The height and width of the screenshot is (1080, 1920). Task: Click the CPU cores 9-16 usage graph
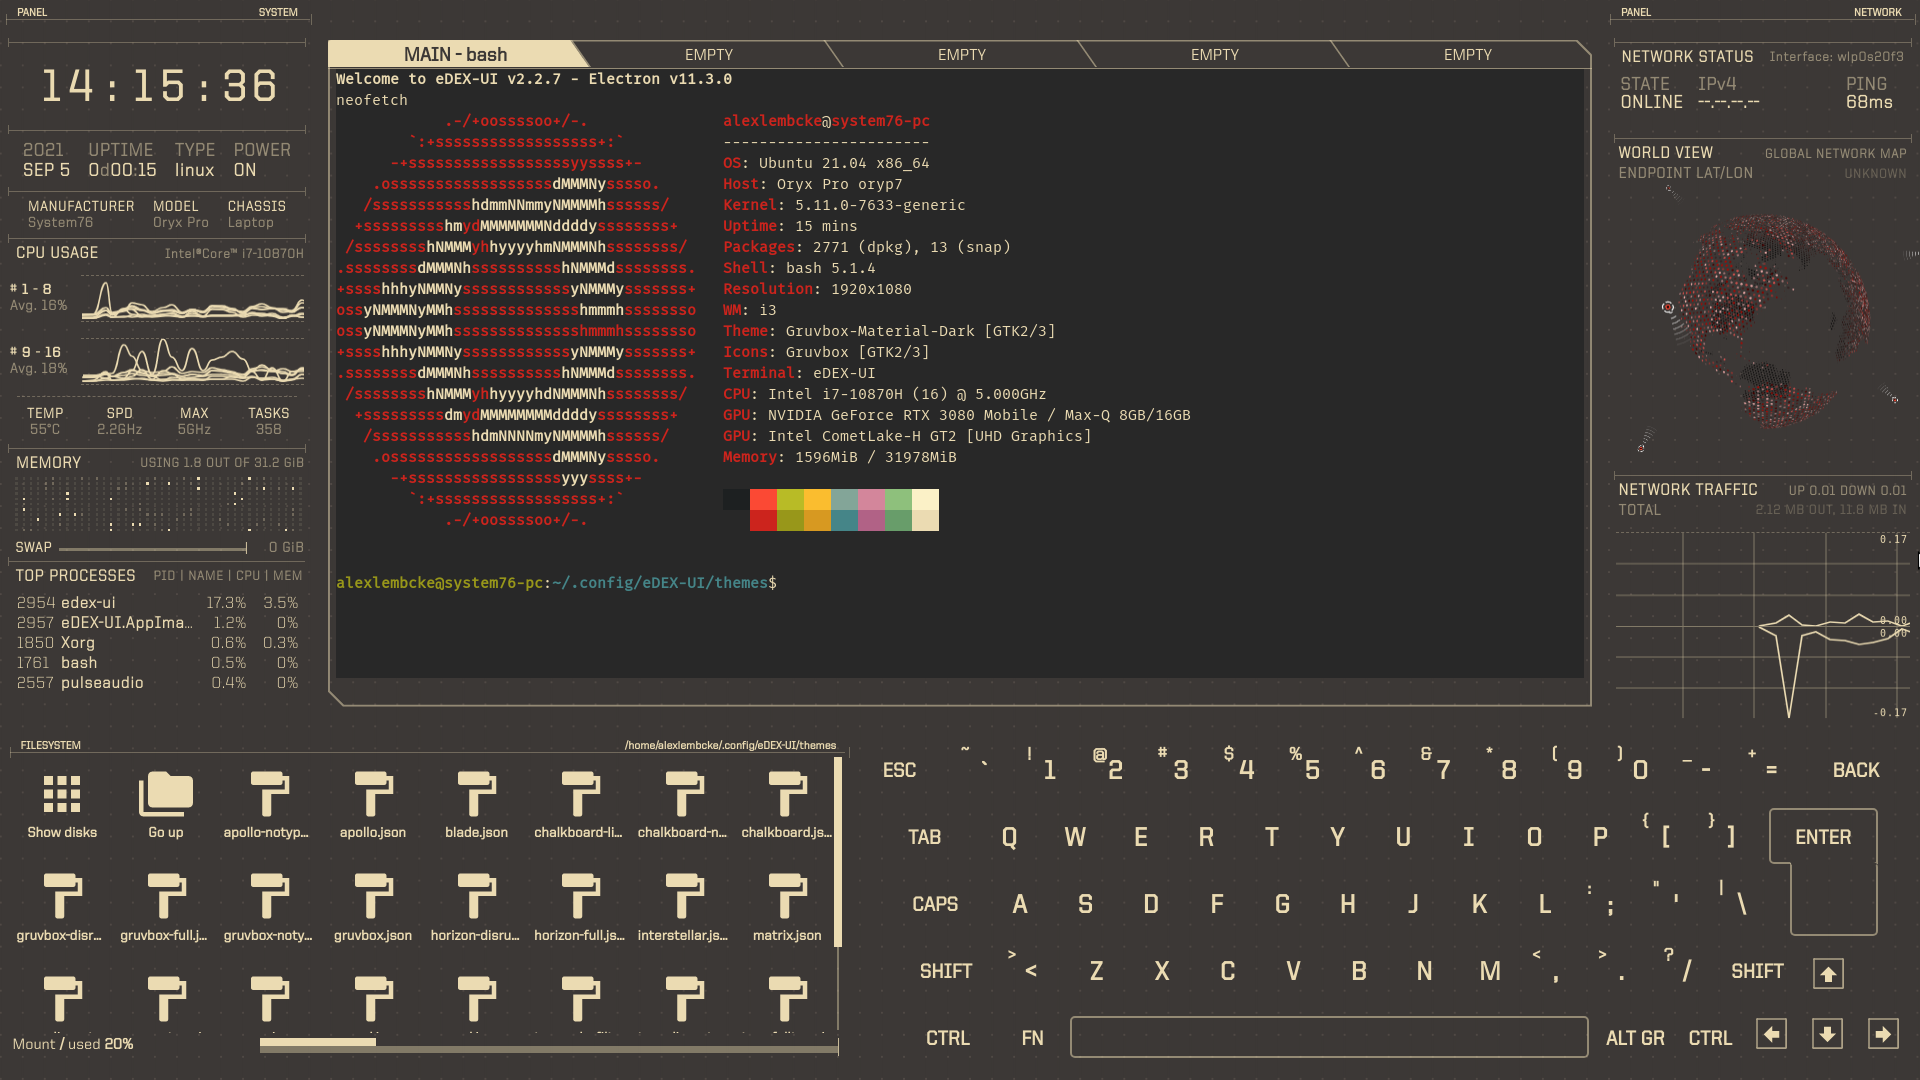[193, 361]
